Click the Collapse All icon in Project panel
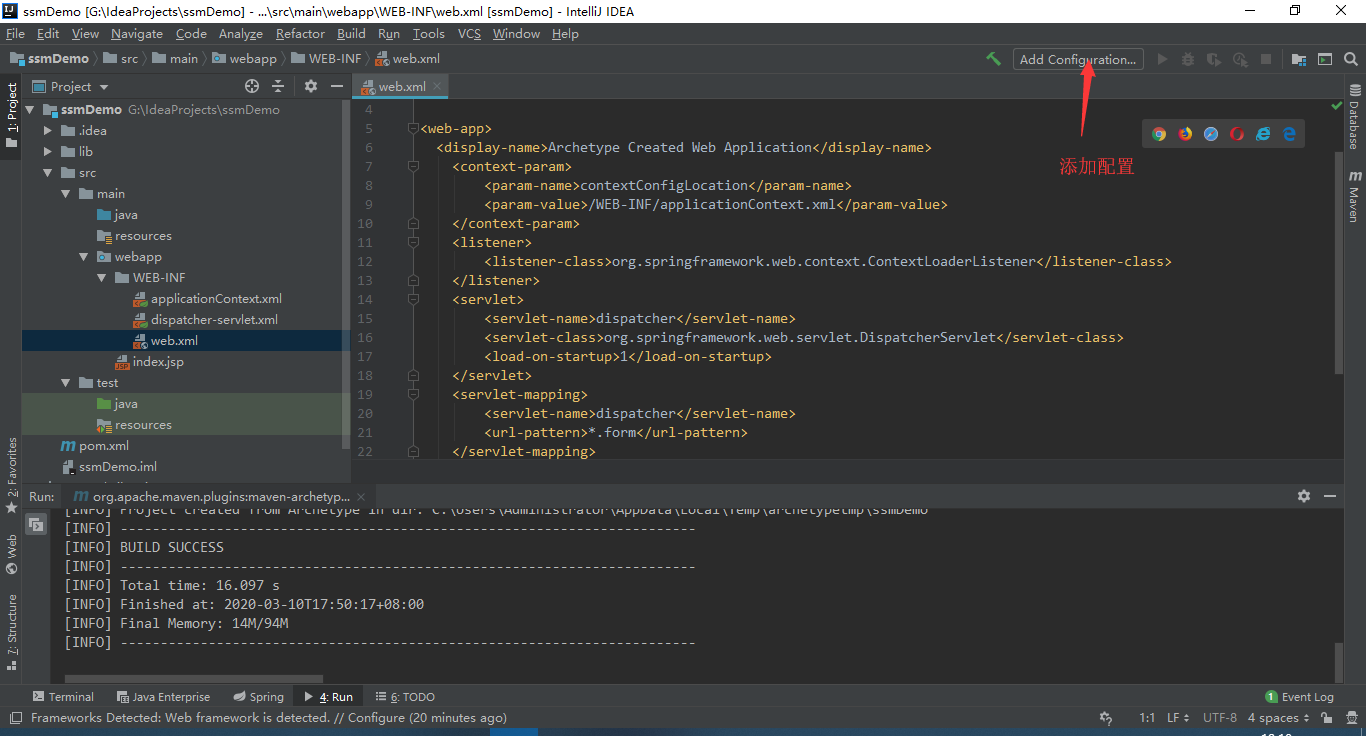 (x=278, y=86)
